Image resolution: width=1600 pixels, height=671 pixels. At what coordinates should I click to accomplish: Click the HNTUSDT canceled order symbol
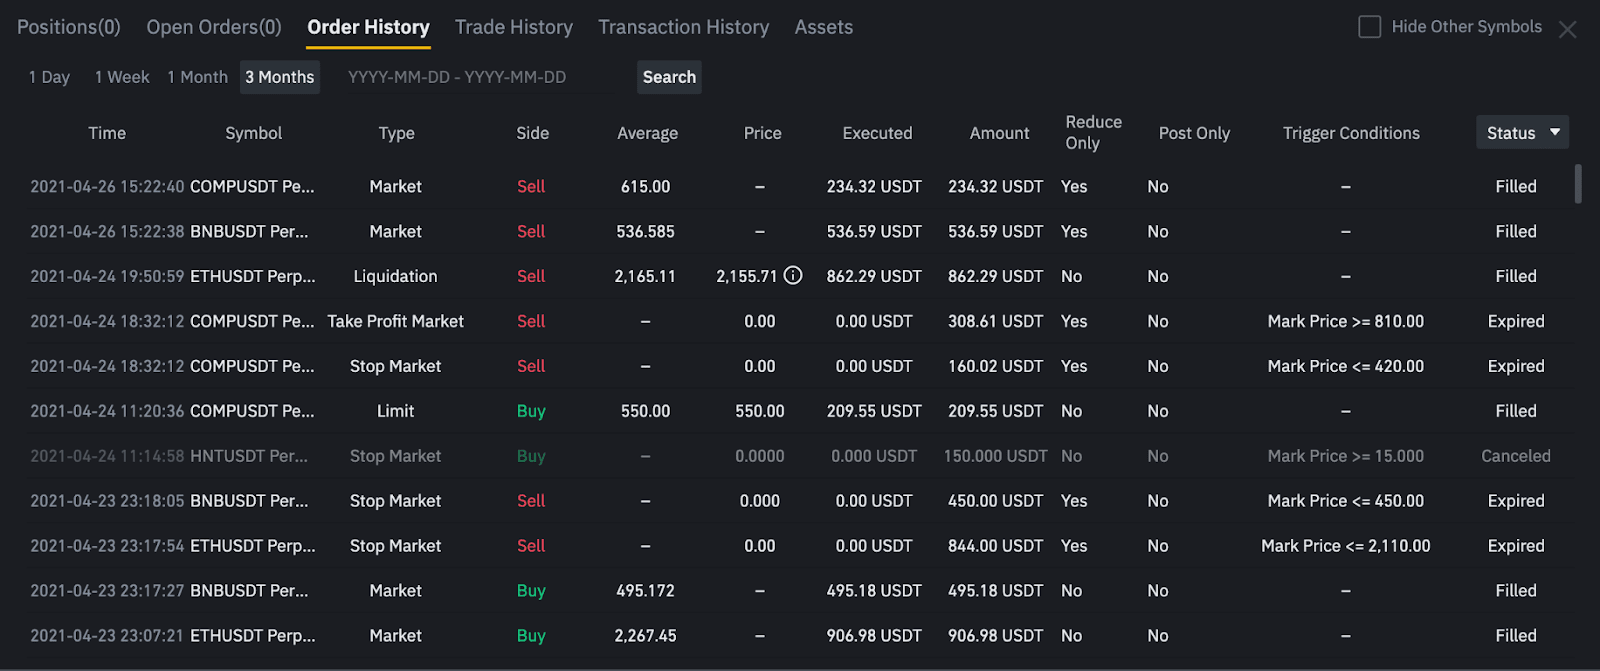pyautogui.click(x=249, y=456)
